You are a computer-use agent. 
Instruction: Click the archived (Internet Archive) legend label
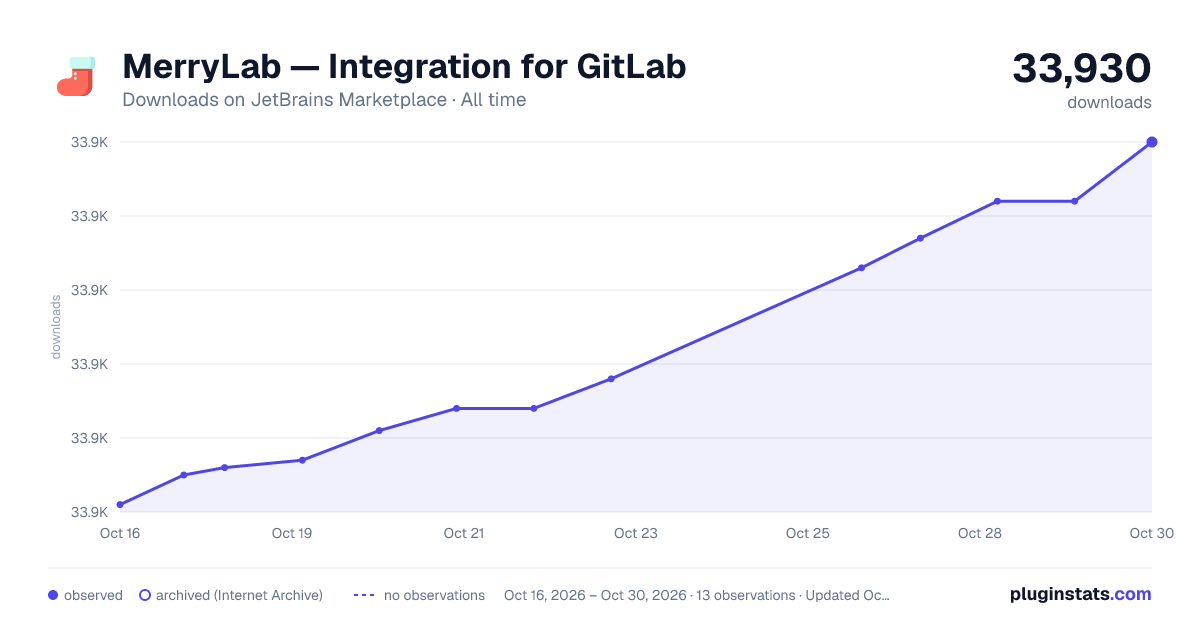click(x=239, y=595)
